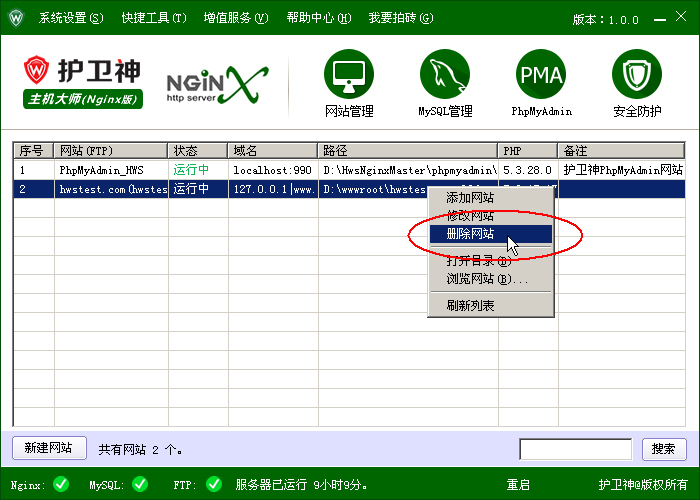Expand the 增值服务 menu

(236, 18)
